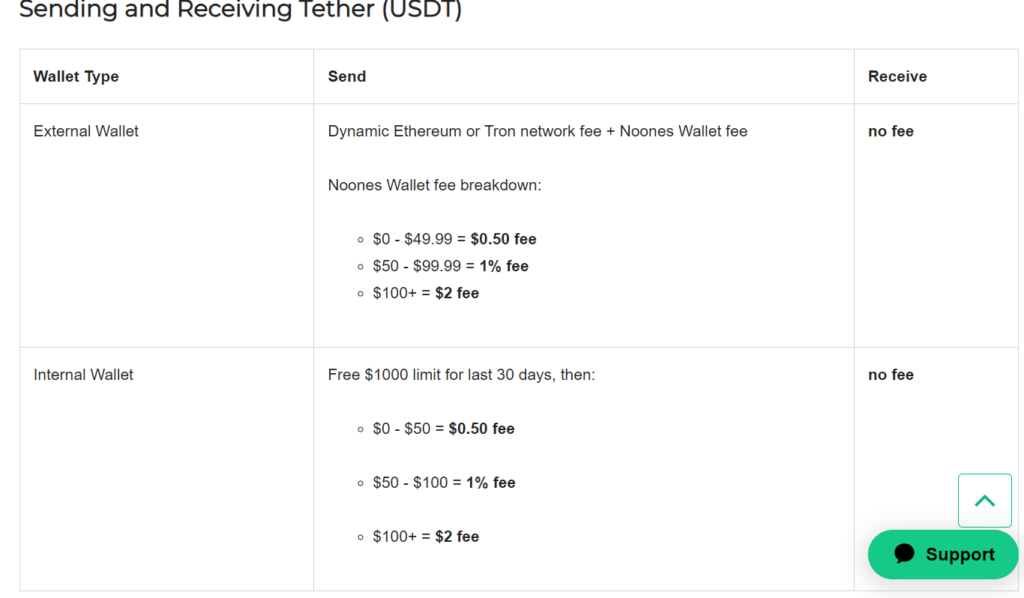
Task: Click the scroll-to-top chevron arrow button
Action: (x=985, y=501)
